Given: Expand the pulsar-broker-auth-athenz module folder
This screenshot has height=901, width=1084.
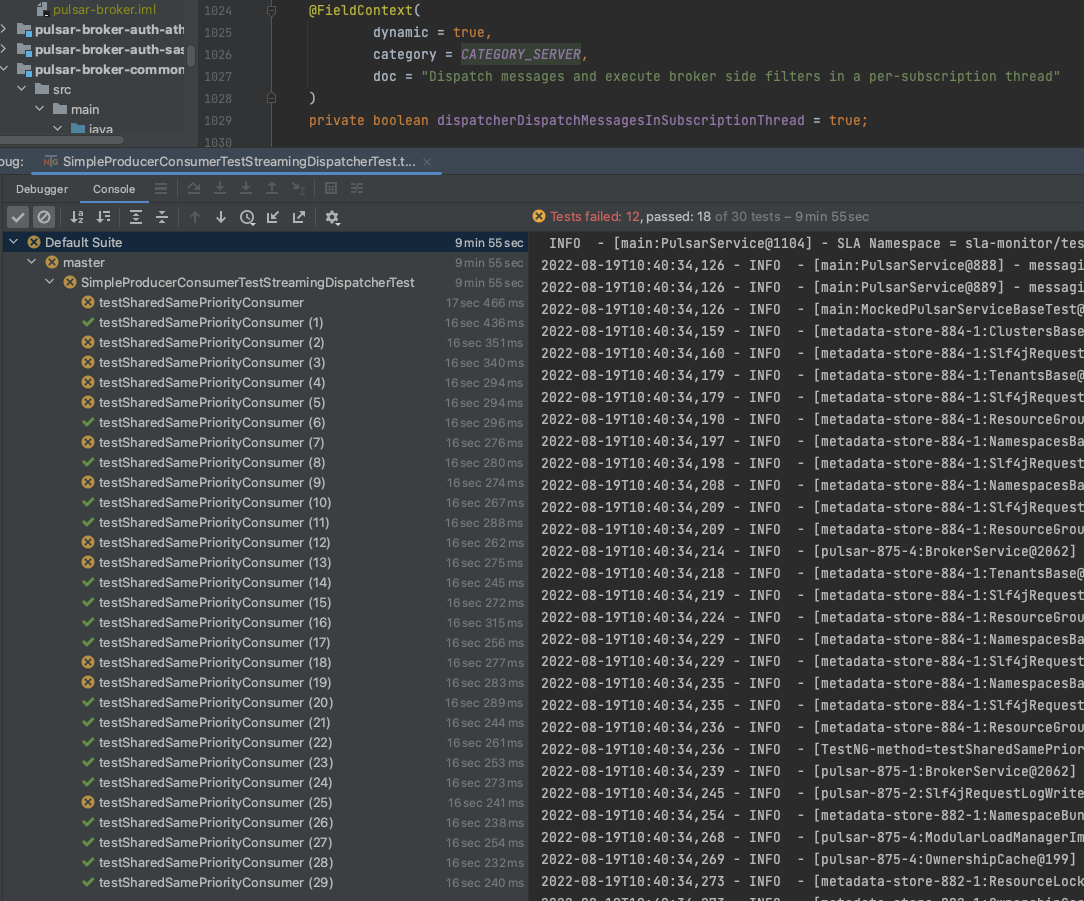Looking at the screenshot, I should (x=4, y=29).
